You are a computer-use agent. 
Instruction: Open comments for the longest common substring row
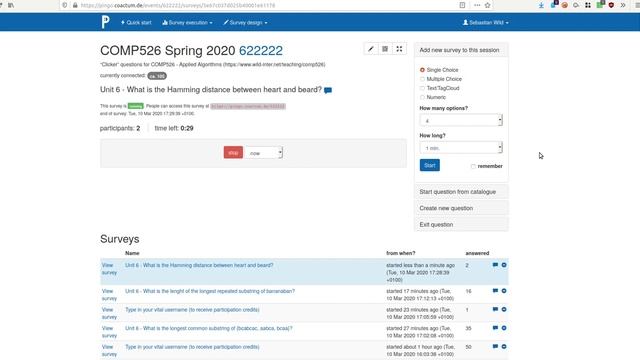[x=495, y=328]
